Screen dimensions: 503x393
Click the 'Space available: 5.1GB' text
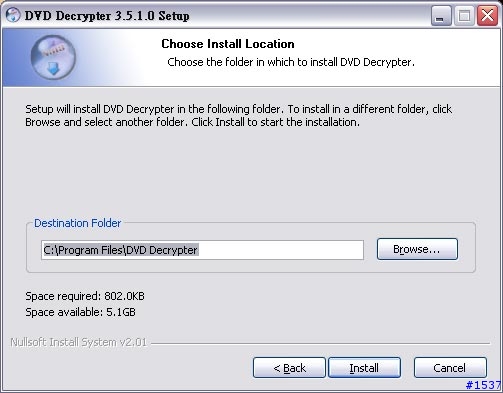click(x=80, y=312)
